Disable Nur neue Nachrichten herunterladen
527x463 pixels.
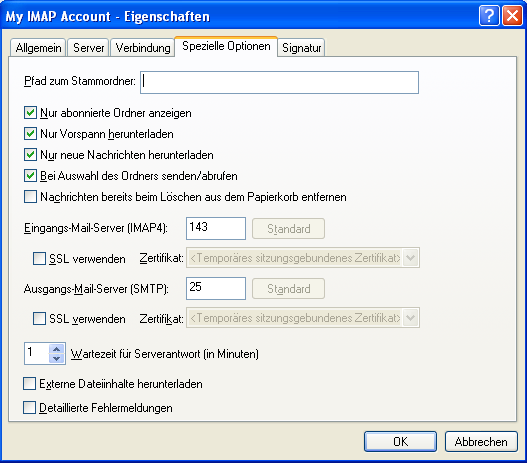pos(30,155)
